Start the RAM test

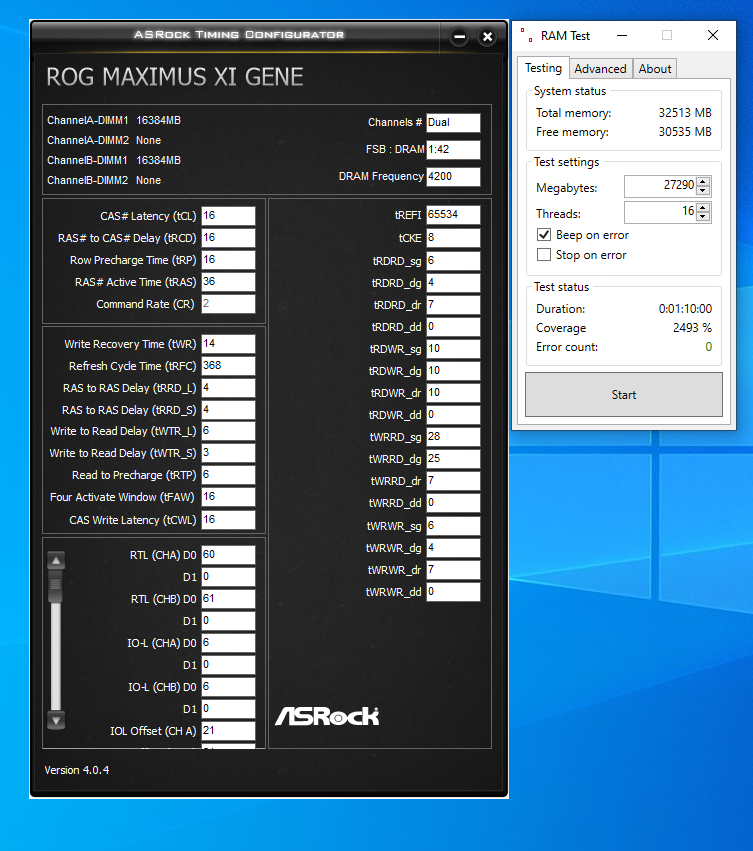coord(624,395)
